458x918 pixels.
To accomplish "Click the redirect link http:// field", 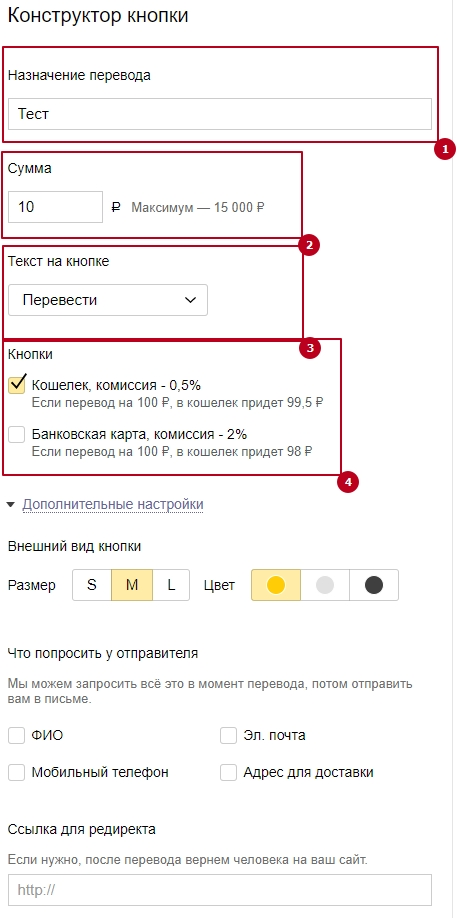I will pyautogui.click(x=220, y=890).
